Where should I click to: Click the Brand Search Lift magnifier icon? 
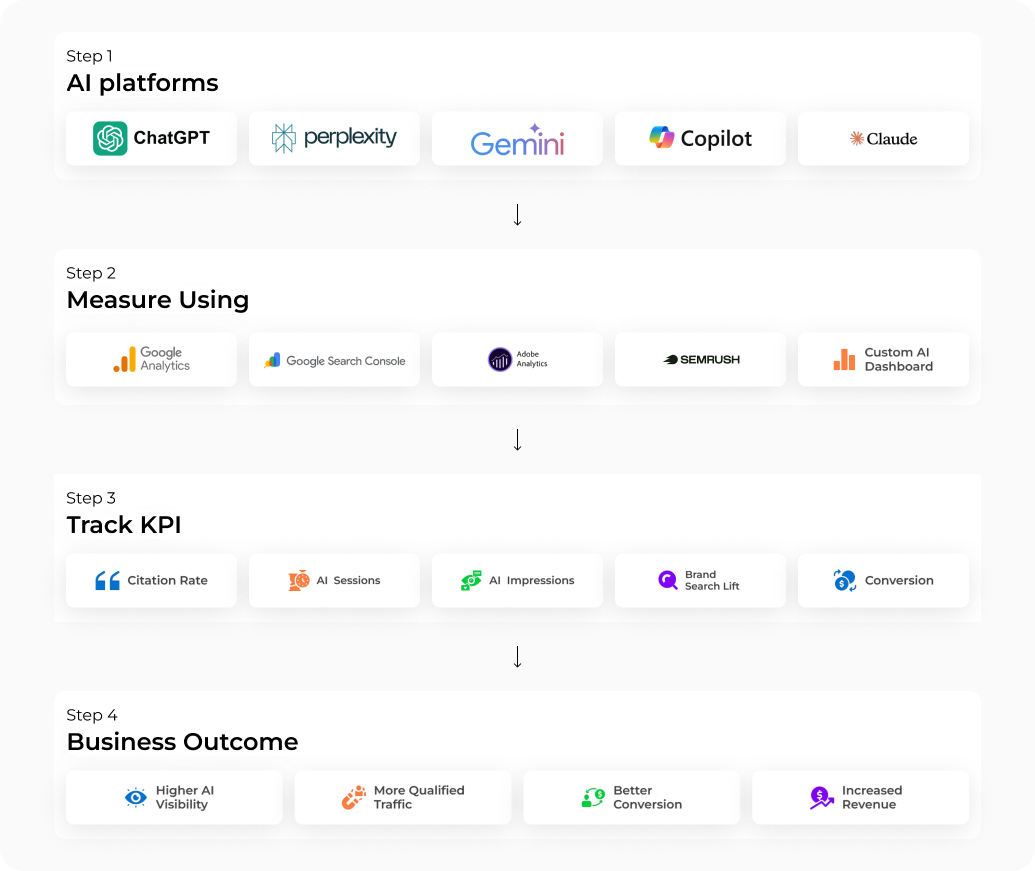[668, 581]
